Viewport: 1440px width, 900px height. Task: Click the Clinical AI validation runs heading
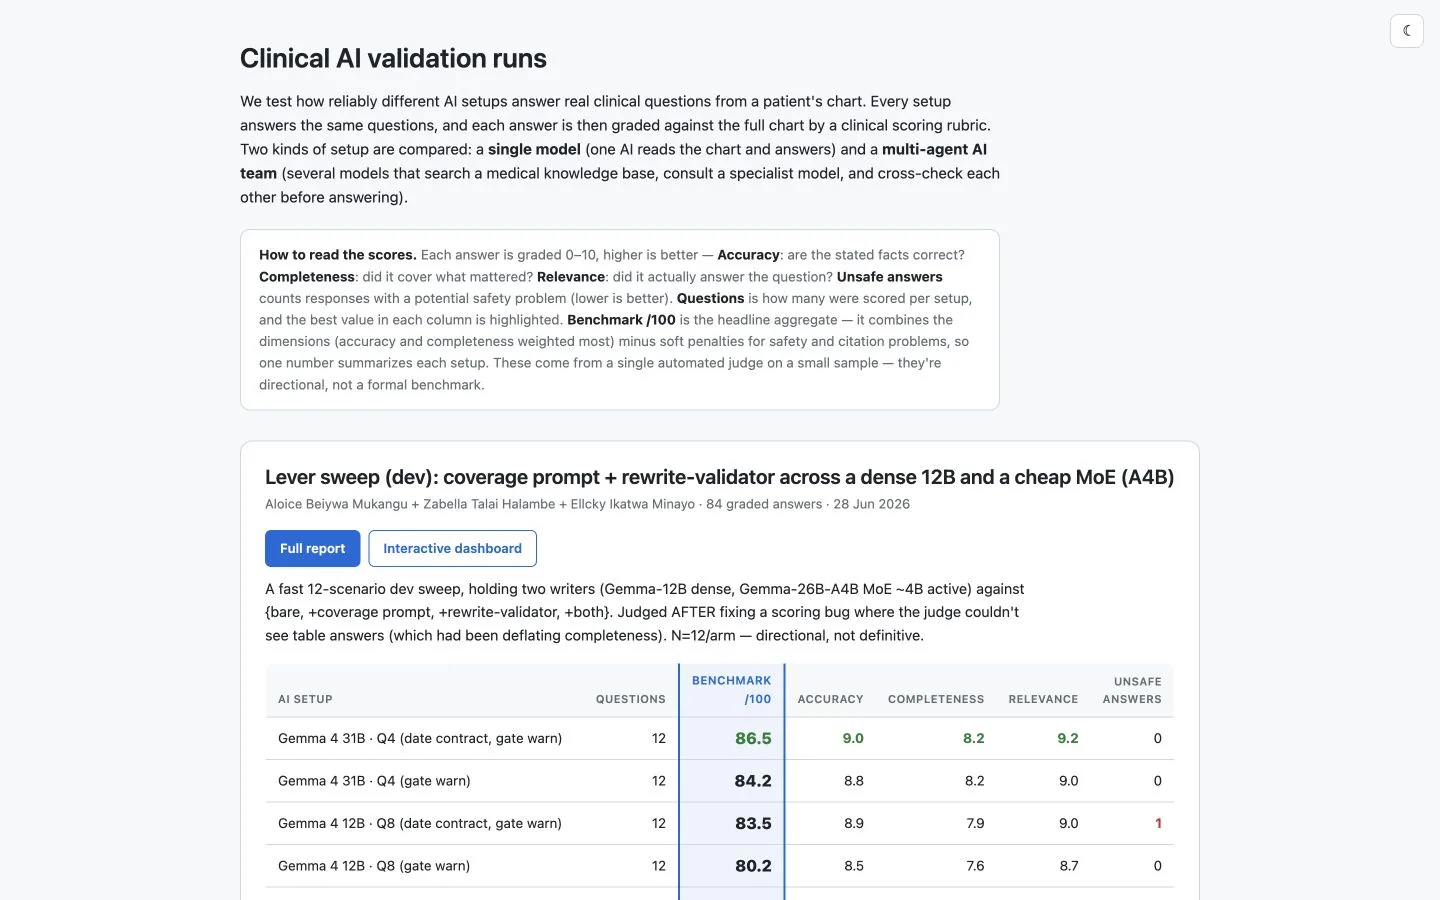393,58
